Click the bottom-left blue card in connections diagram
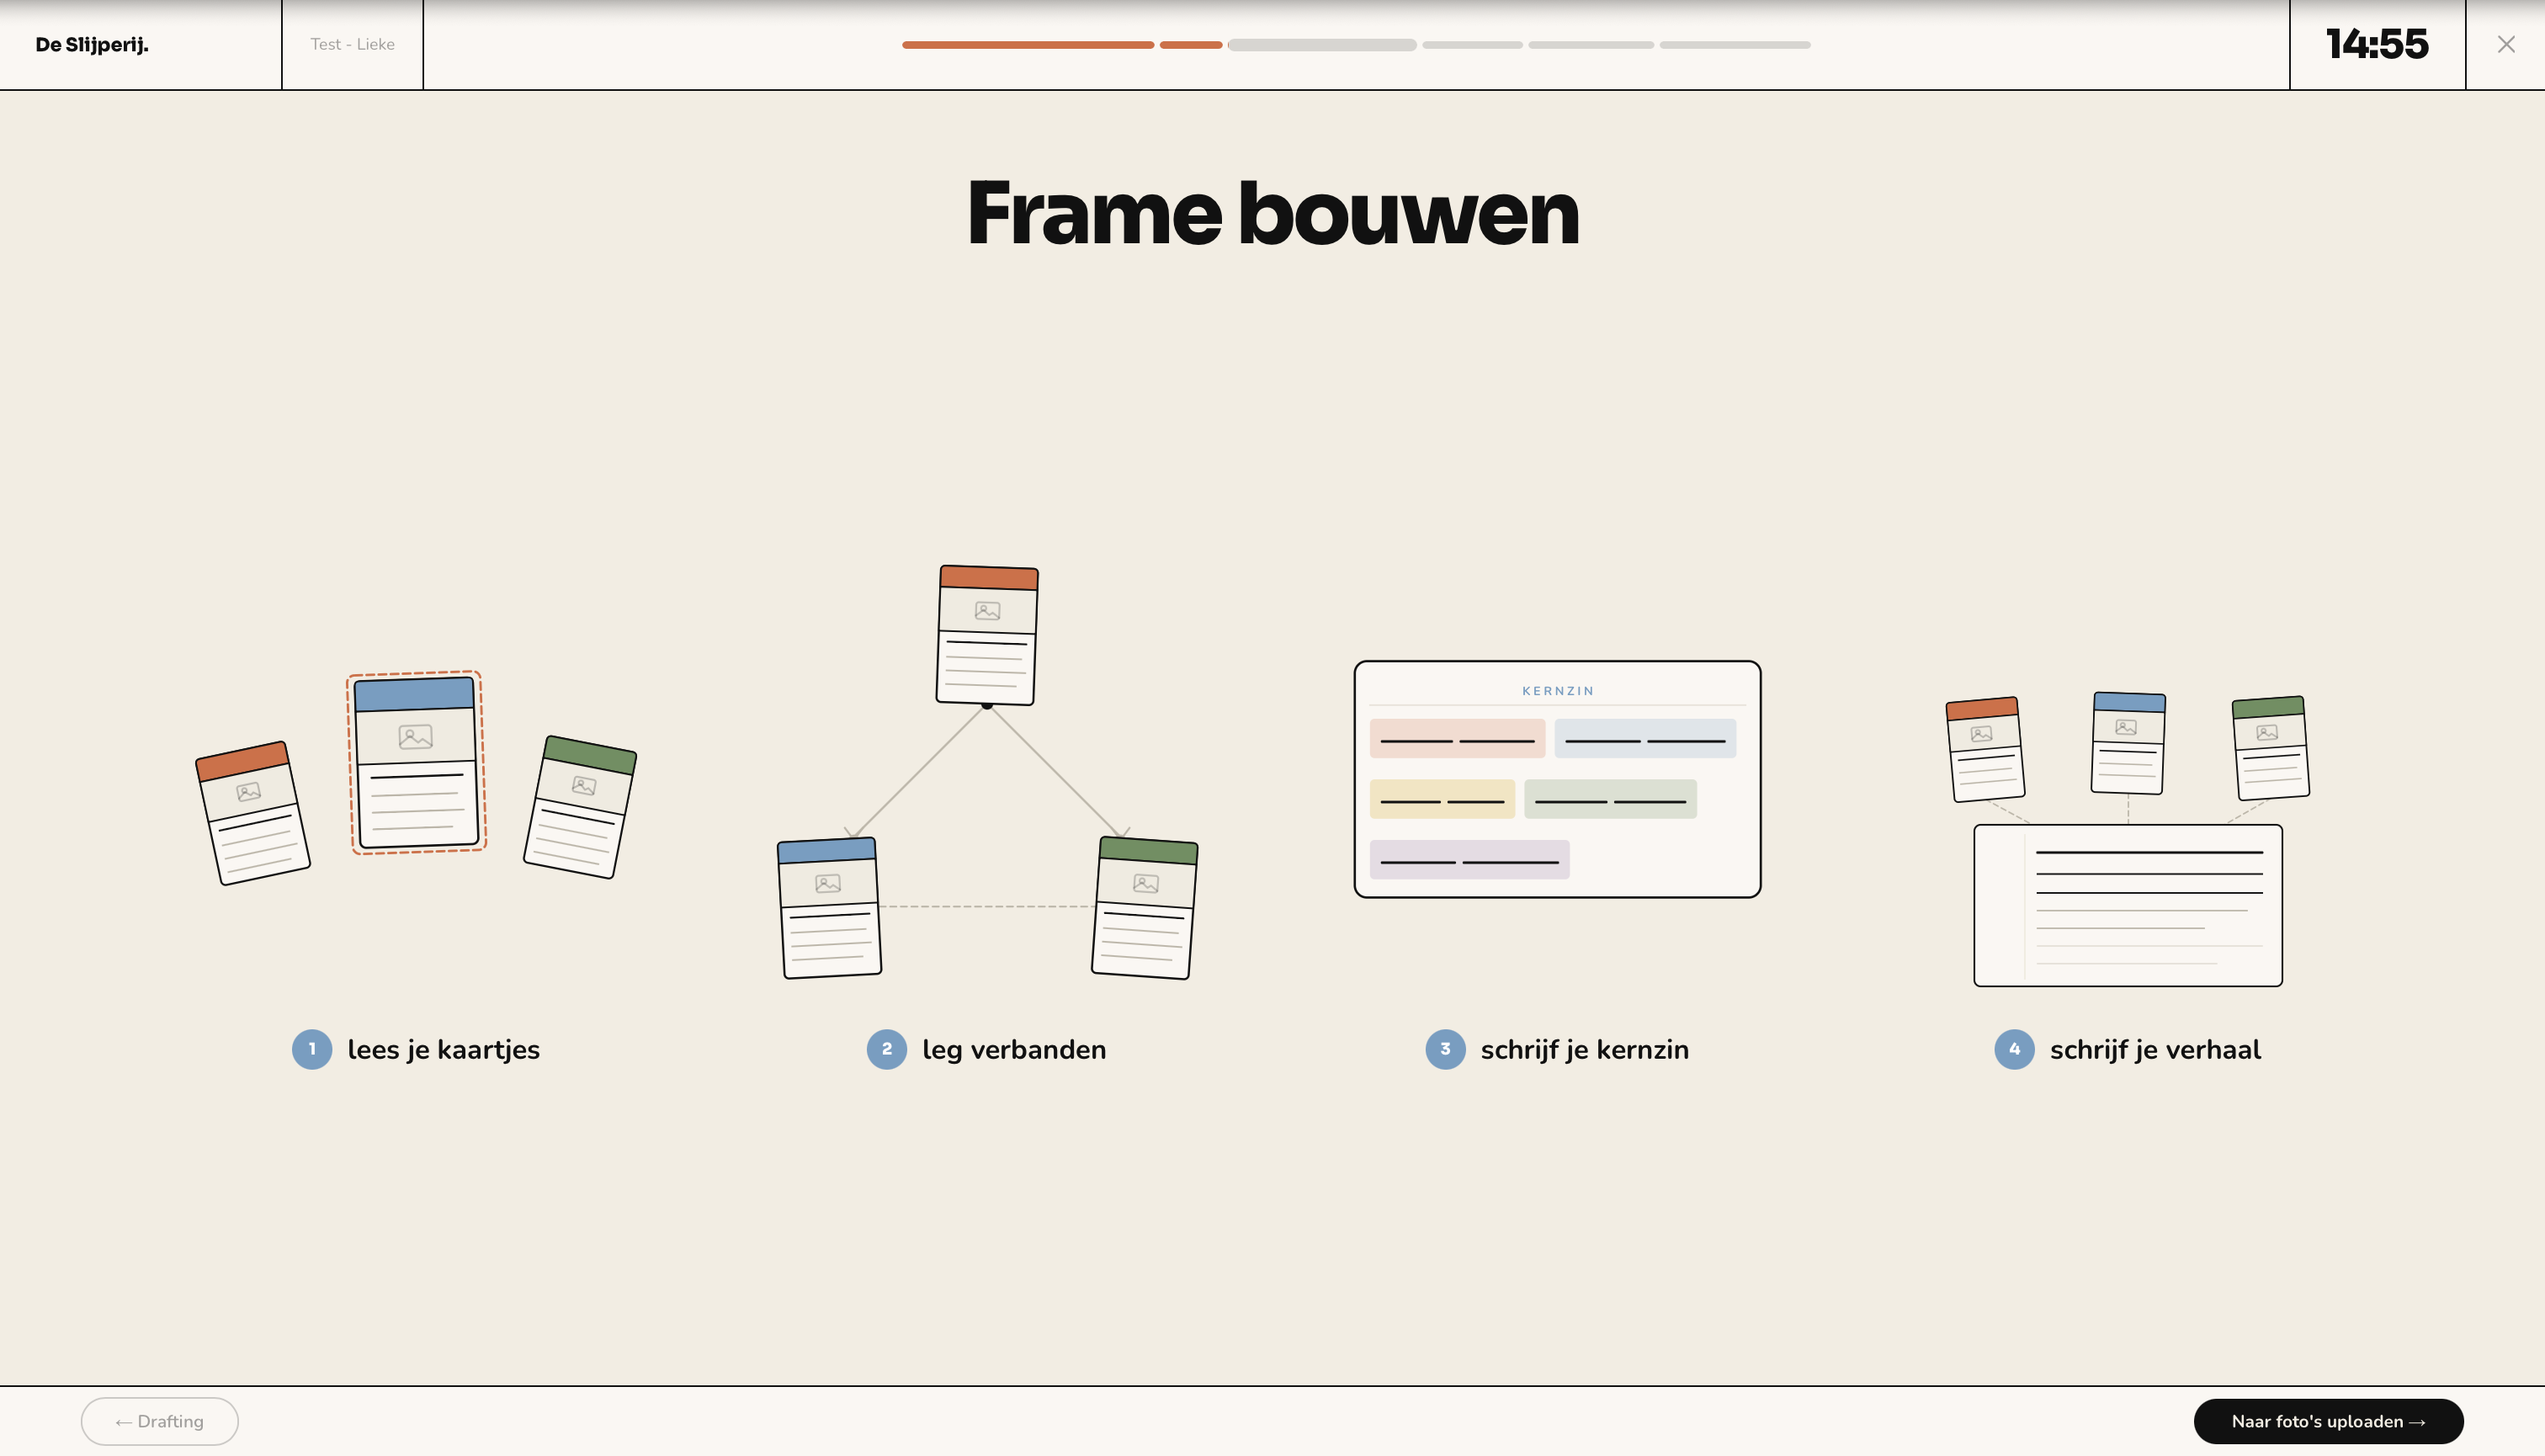The image size is (2545, 1456). tap(829, 908)
